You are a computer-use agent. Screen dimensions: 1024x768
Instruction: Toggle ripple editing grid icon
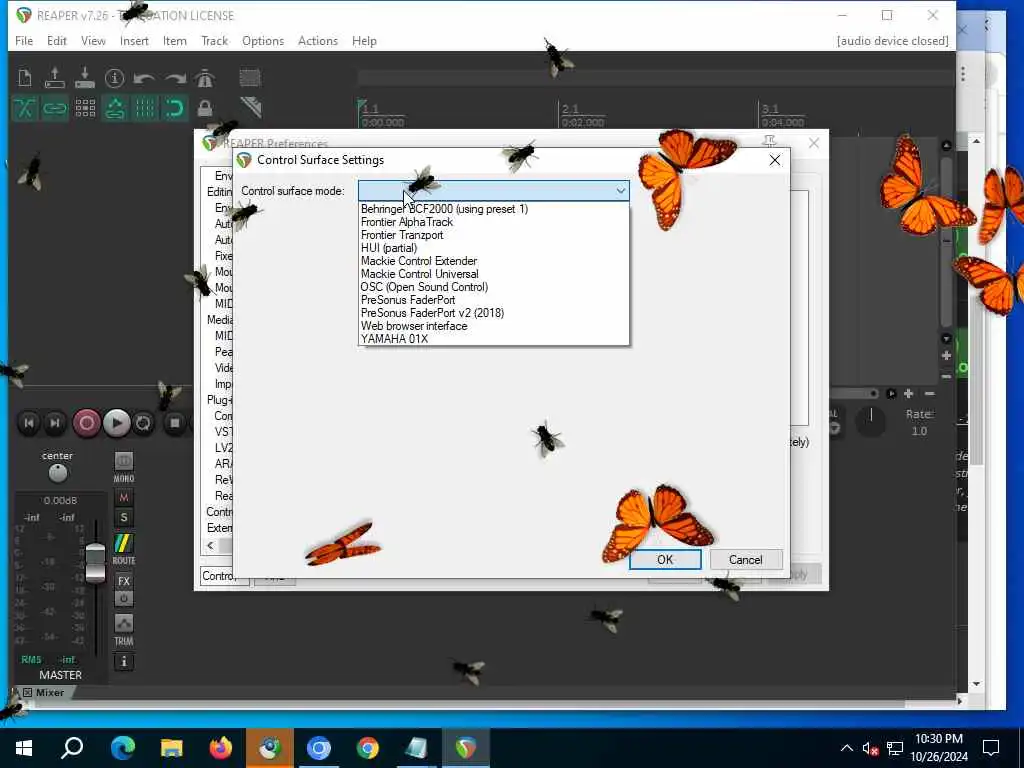point(85,108)
